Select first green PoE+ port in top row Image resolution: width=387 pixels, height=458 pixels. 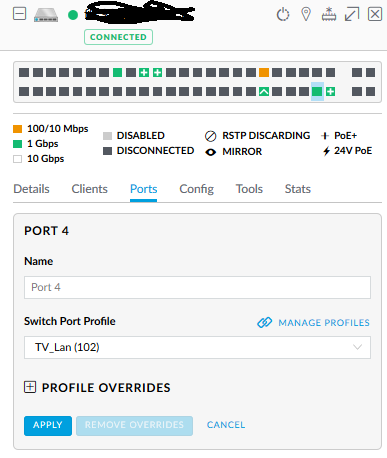tap(144, 72)
